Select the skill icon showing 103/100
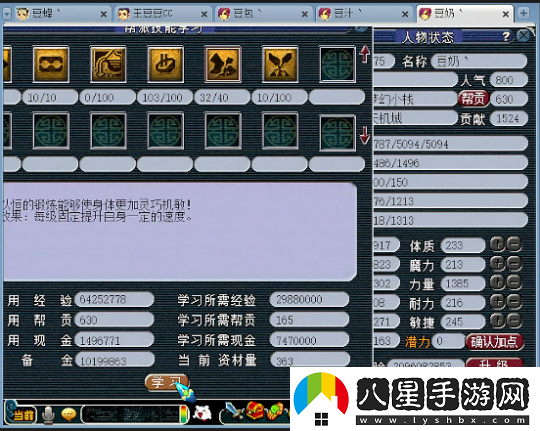Image resolution: width=540 pixels, height=431 pixels. [165, 64]
